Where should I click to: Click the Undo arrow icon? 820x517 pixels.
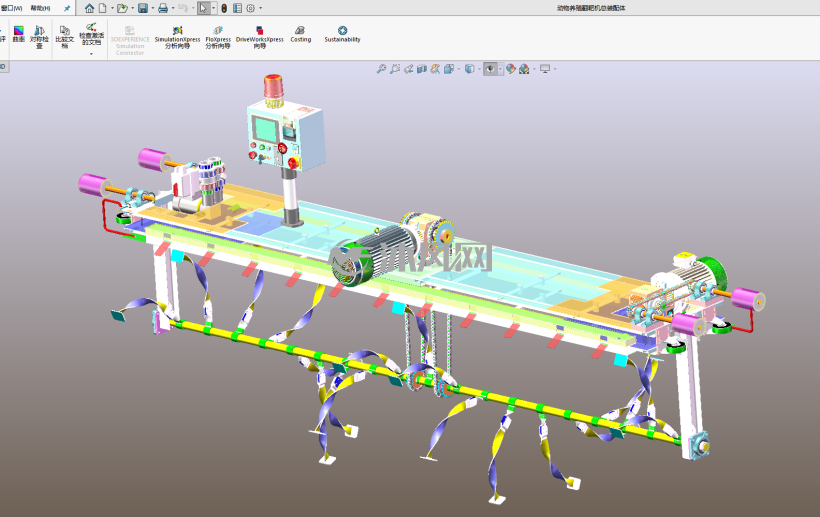coord(183,8)
